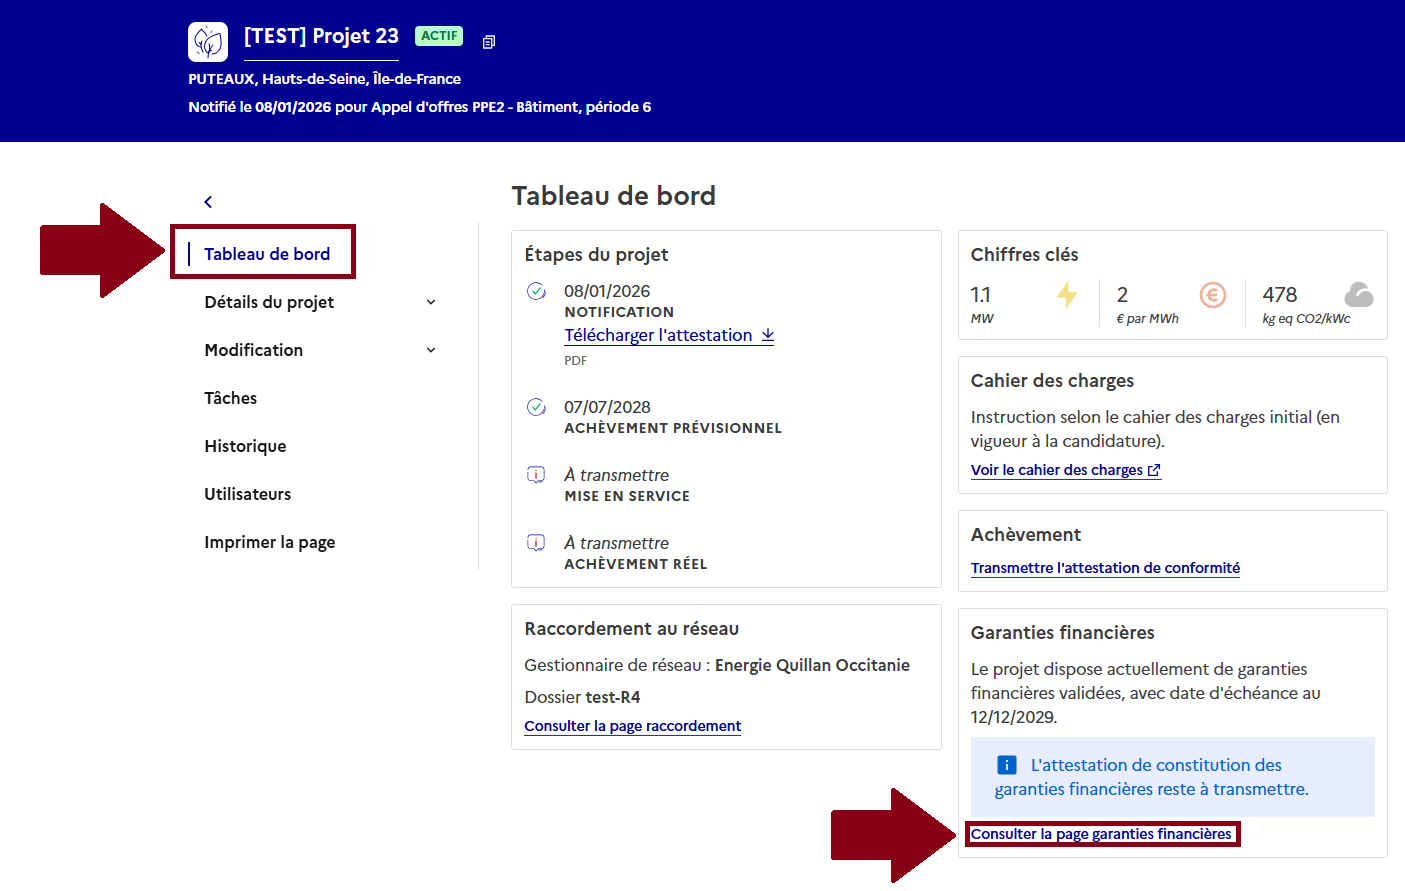Open the Tâches menu item

pos(231,398)
